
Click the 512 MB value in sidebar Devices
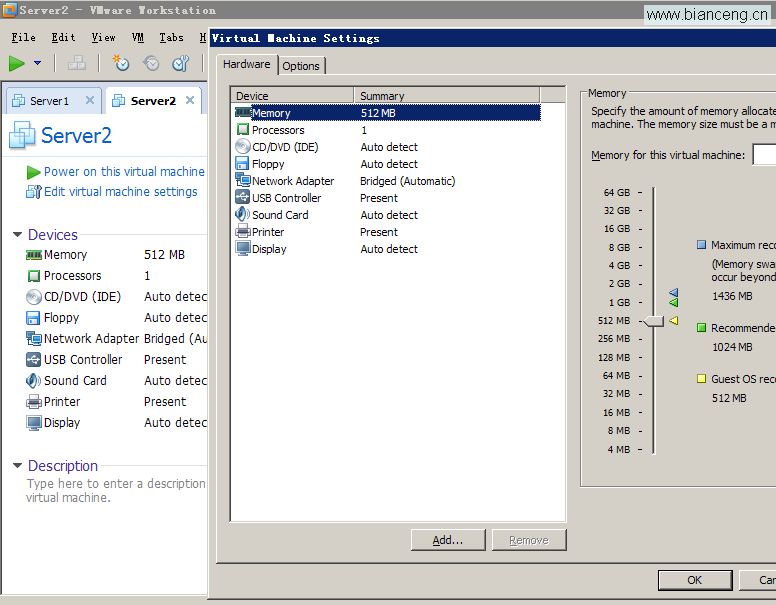(164, 255)
